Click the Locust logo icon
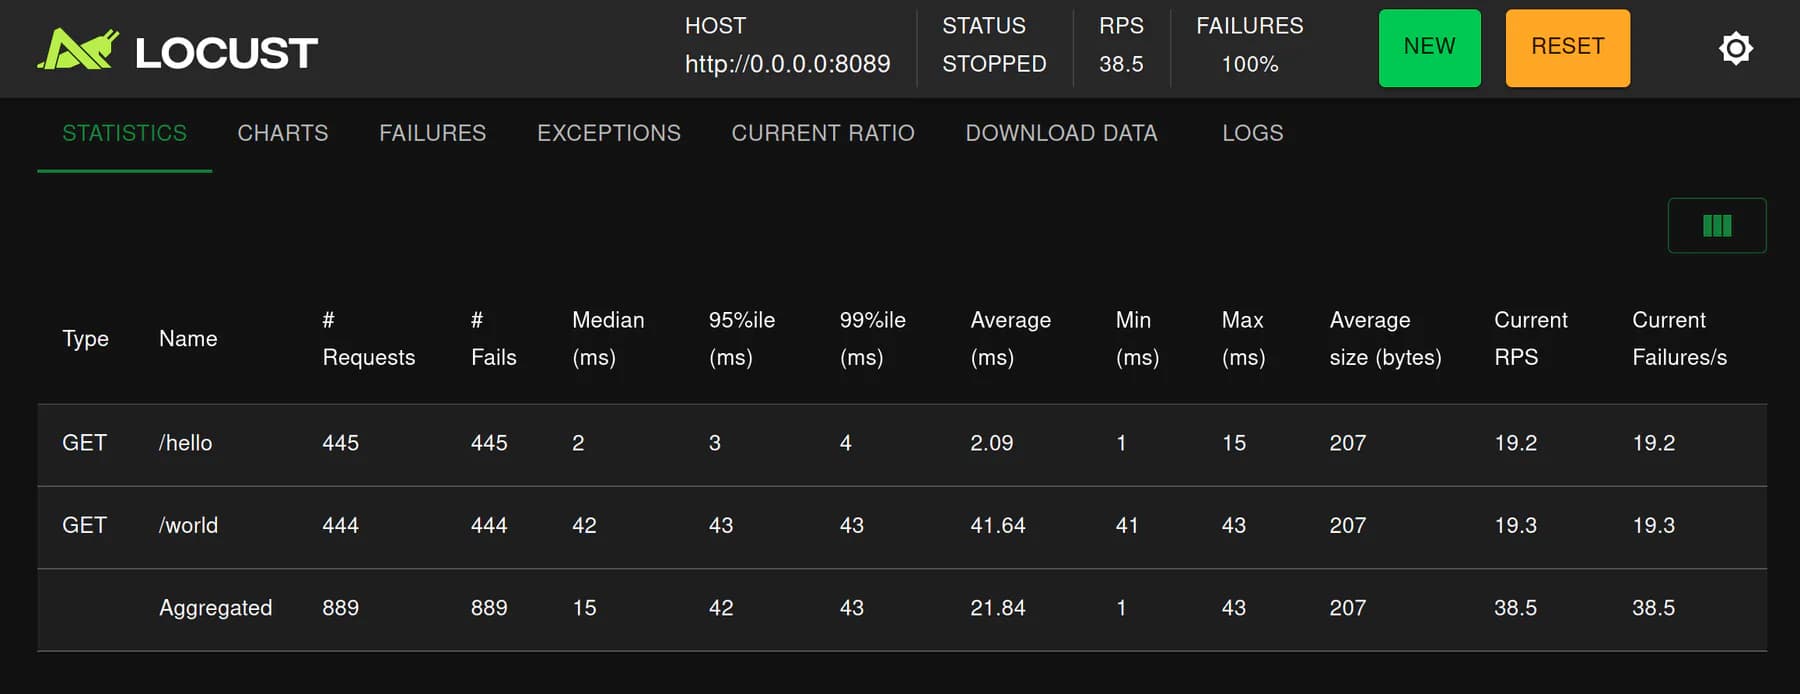This screenshot has height=694, width=1800. (78, 49)
